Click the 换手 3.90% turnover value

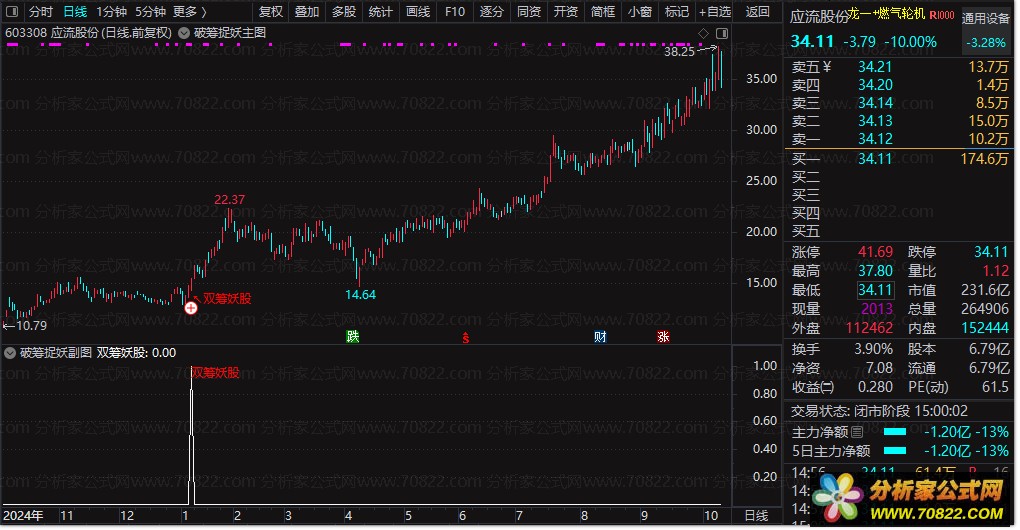[873, 349]
